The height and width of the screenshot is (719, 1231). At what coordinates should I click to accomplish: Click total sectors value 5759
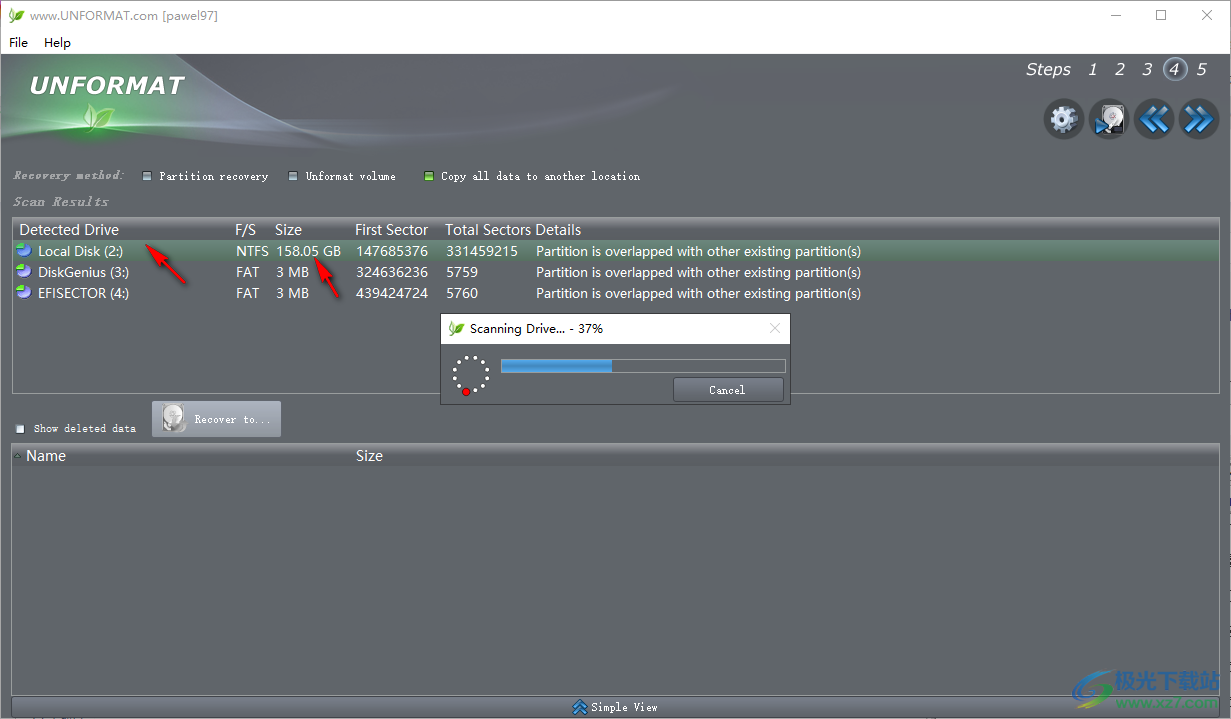(x=462, y=272)
